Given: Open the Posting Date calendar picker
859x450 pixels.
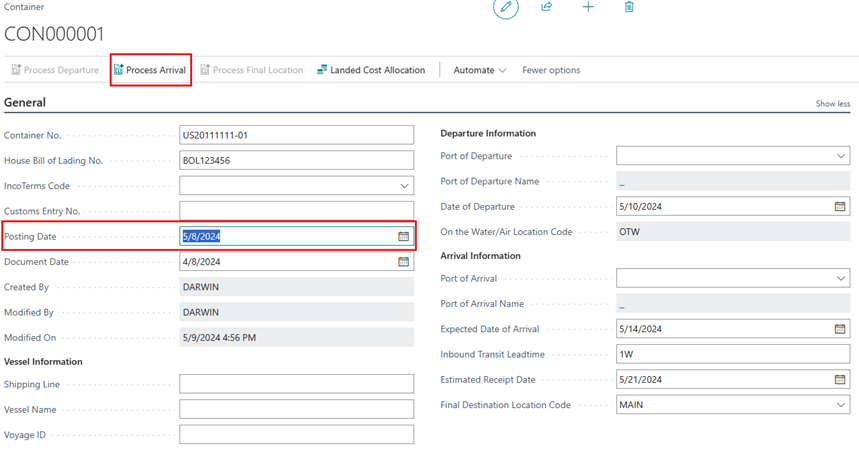Looking at the screenshot, I should [404, 236].
